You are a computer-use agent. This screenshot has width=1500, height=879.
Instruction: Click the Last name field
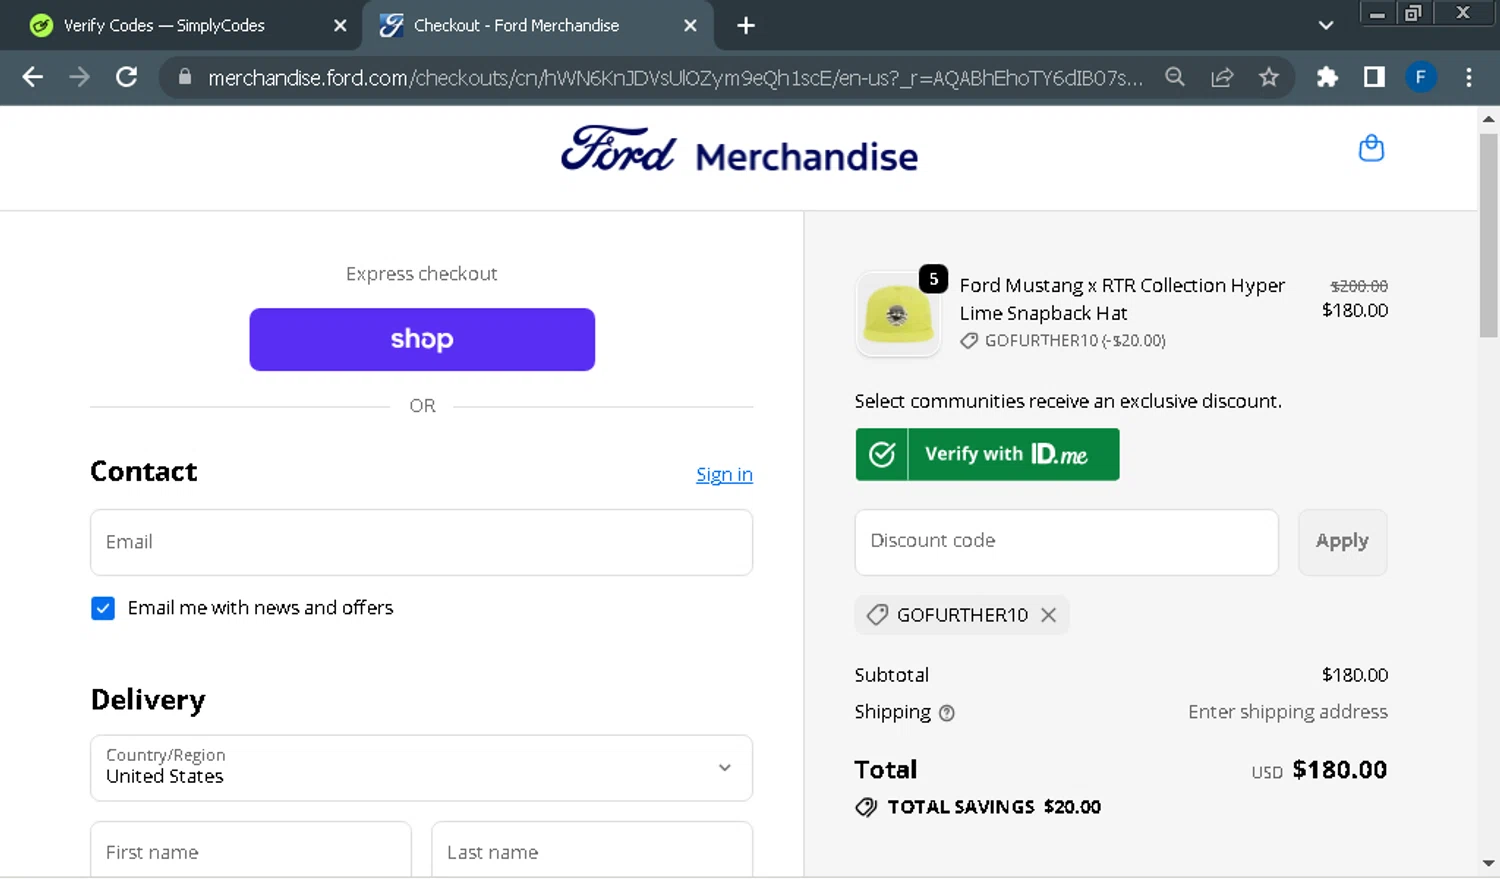[592, 850]
